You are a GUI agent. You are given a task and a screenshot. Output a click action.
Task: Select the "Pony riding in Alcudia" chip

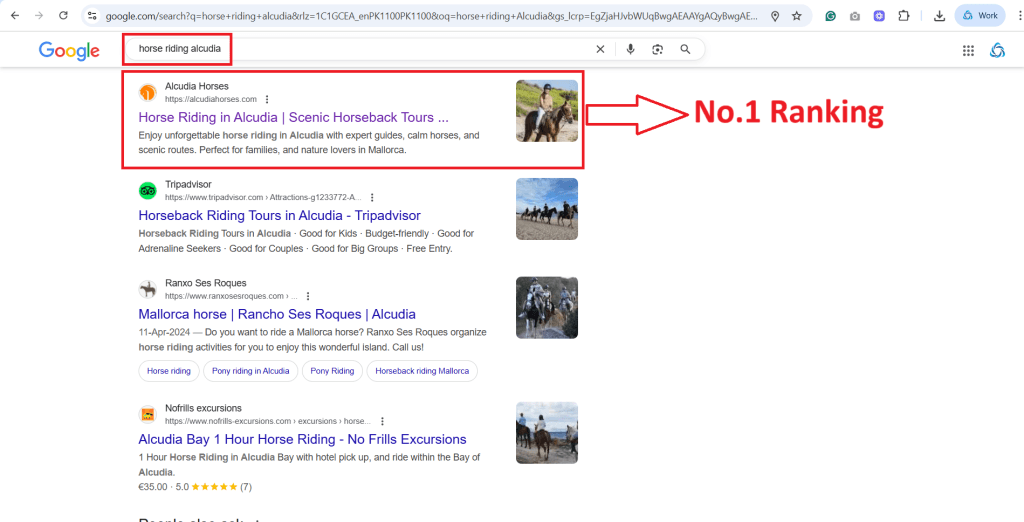[250, 371]
